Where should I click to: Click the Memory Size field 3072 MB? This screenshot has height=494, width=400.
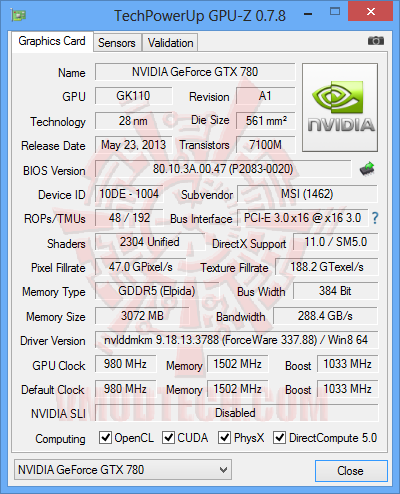pos(142,316)
